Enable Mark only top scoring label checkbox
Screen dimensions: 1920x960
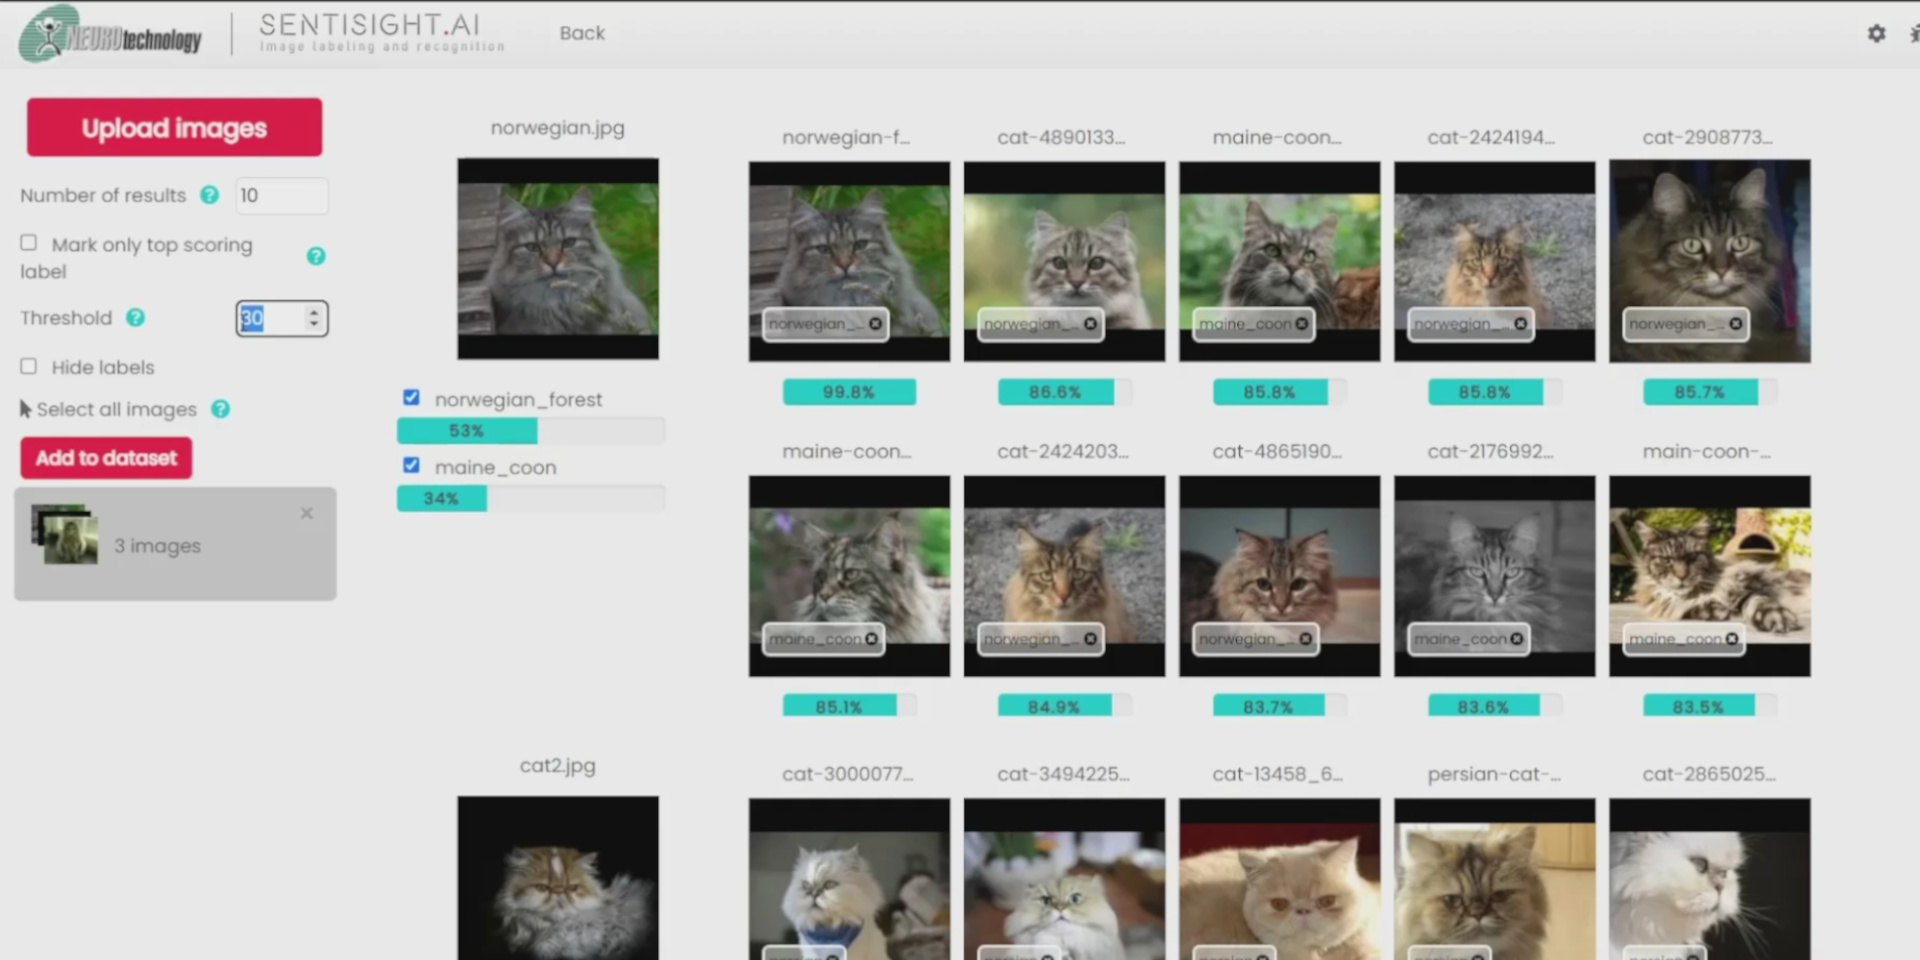pyautogui.click(x=29, y=243)
